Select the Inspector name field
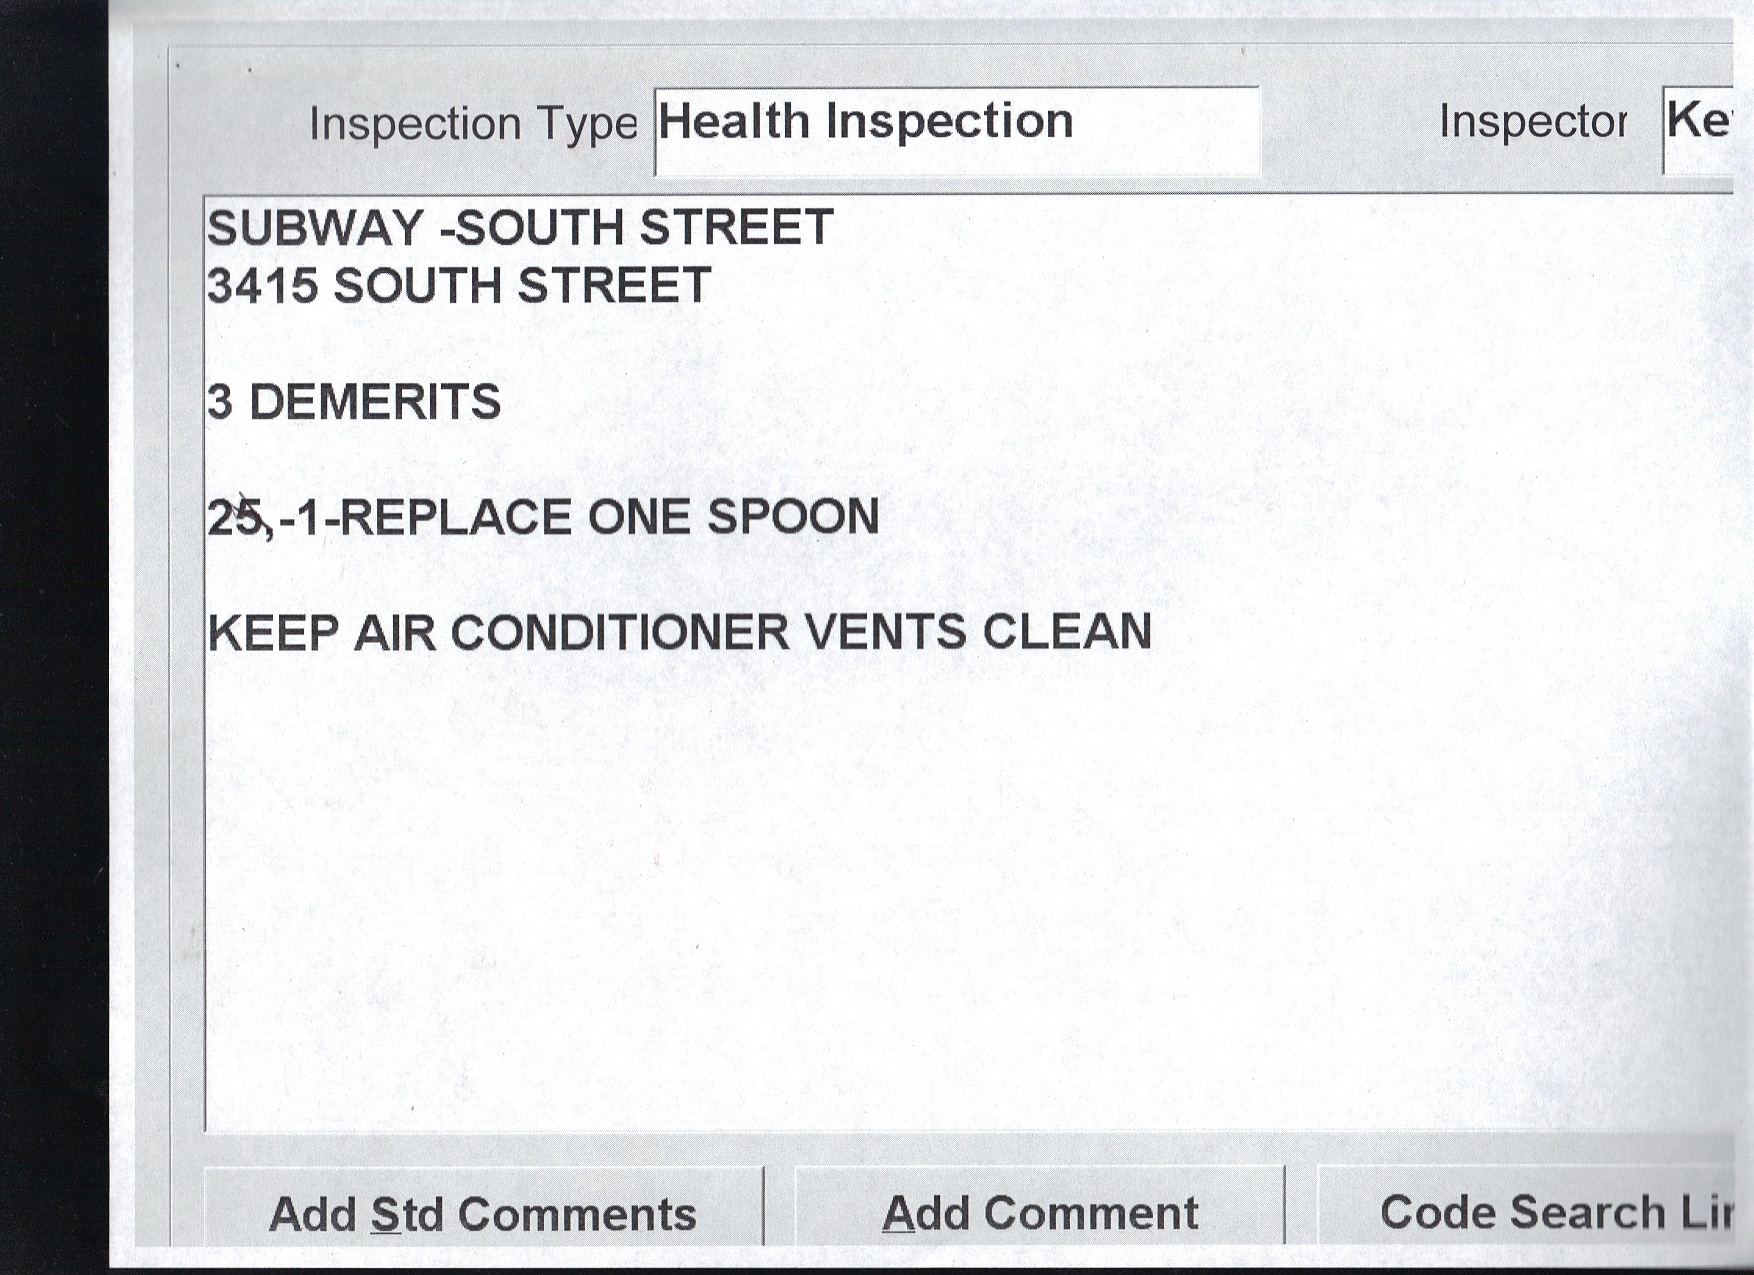The height and width of the screenshot is (1275, 1754). click(x=1698, y=128)
